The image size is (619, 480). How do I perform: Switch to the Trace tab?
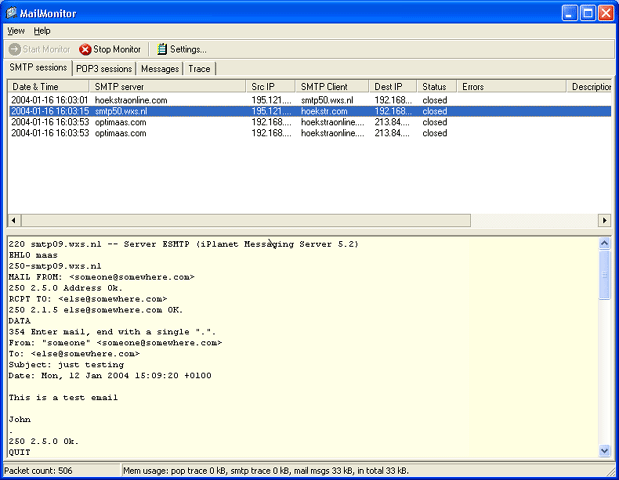pyautogui.click(x=199, y=69)
